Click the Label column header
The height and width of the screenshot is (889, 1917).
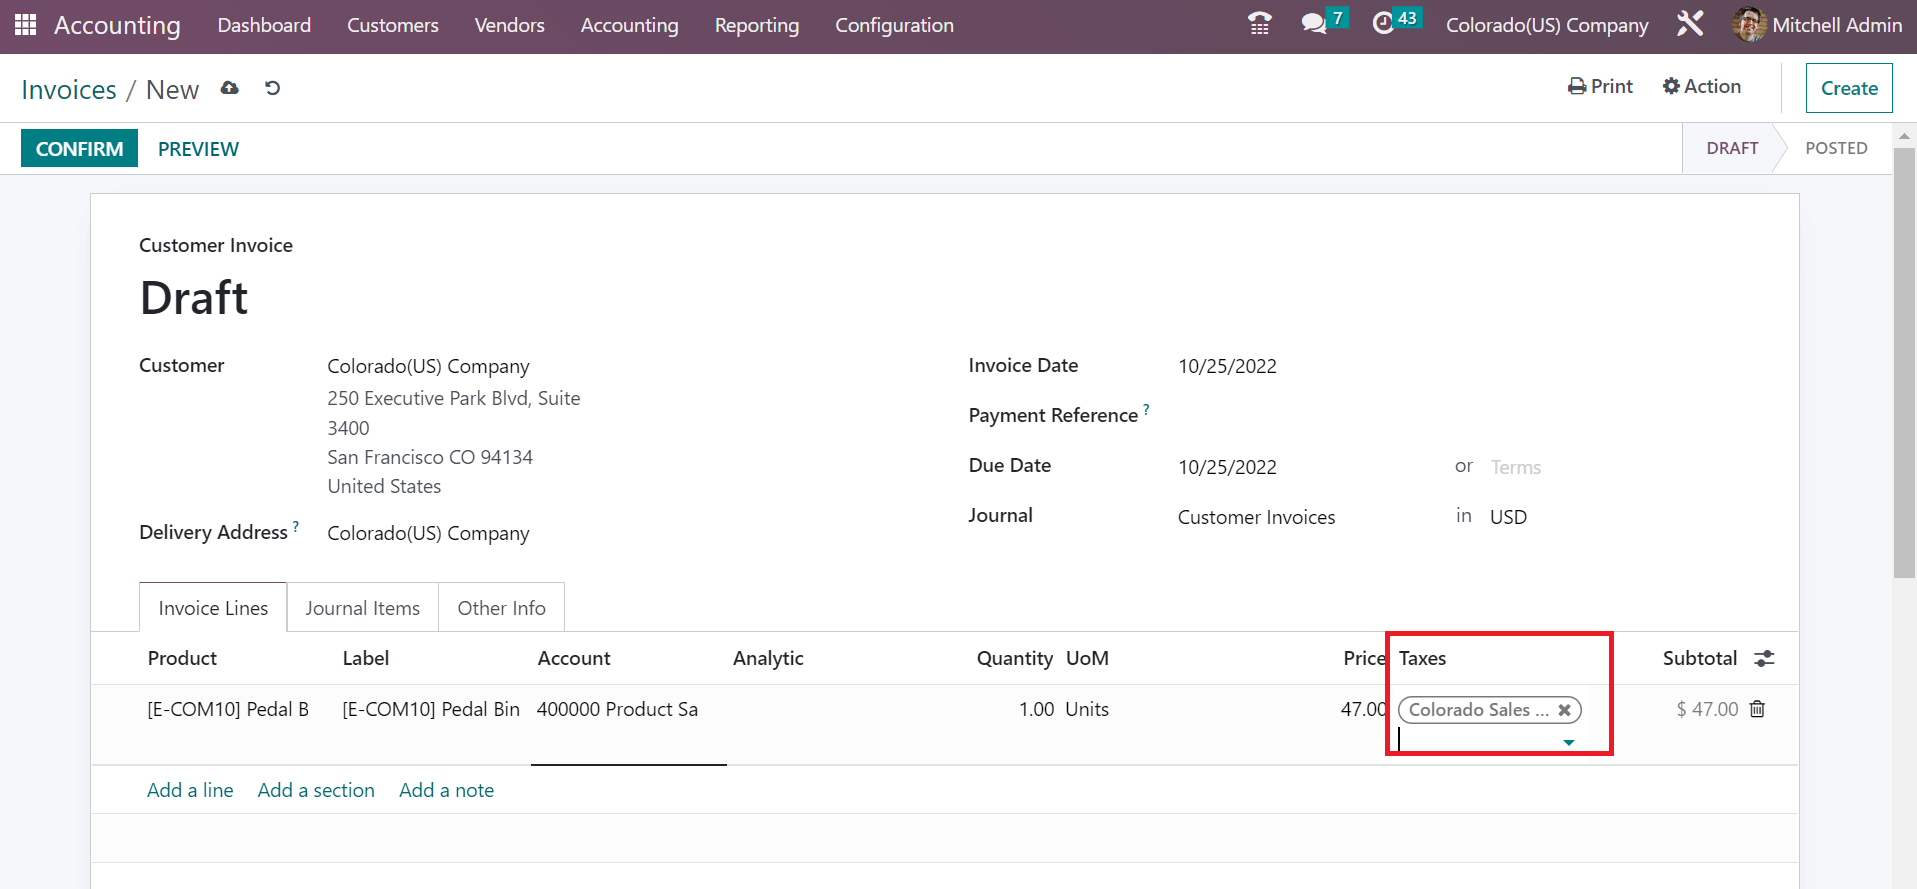366,658
